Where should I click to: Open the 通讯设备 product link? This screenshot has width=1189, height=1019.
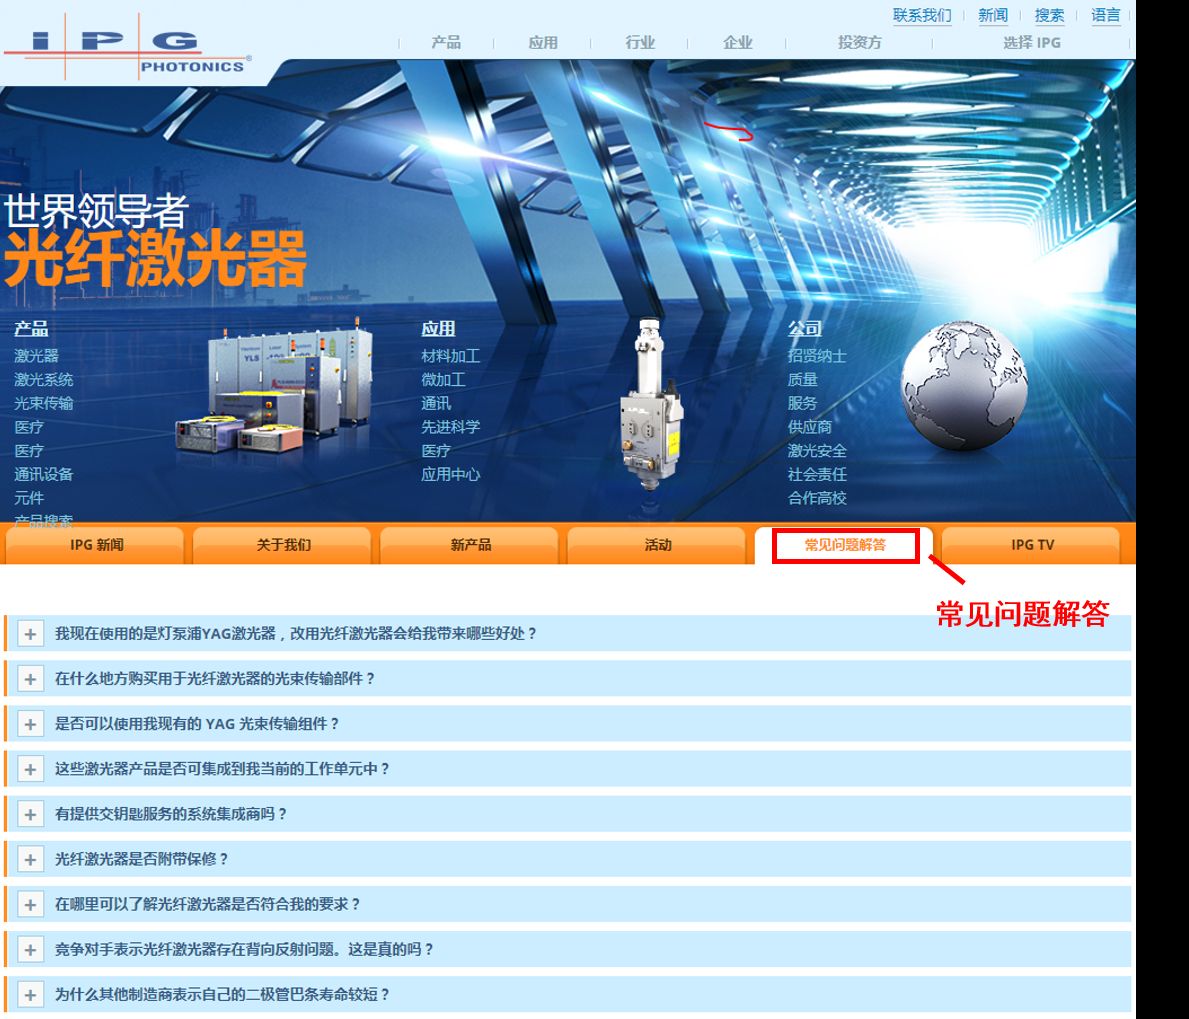[x=43, y=474]
